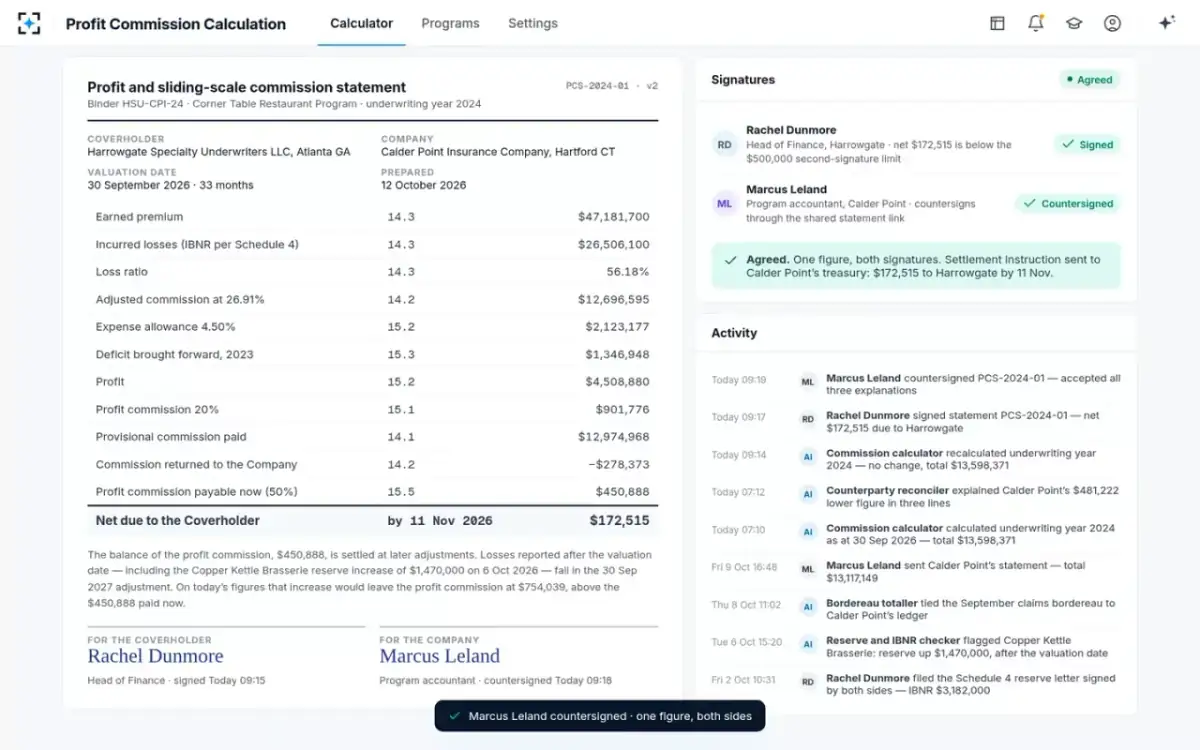The image size is (1200, 750).
Task: Open the learning graduation-cap icon
Action: tap(1074, 23)
